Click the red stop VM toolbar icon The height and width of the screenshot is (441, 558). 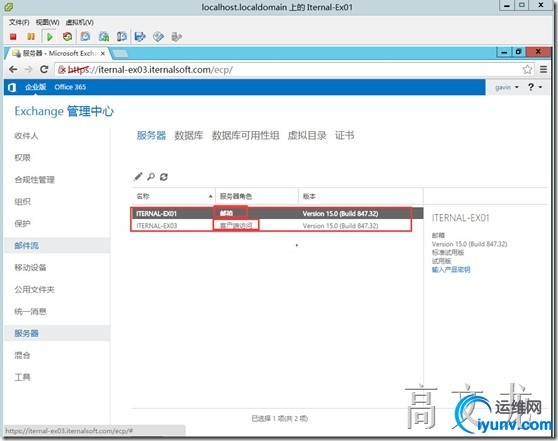tap(13, 37)
